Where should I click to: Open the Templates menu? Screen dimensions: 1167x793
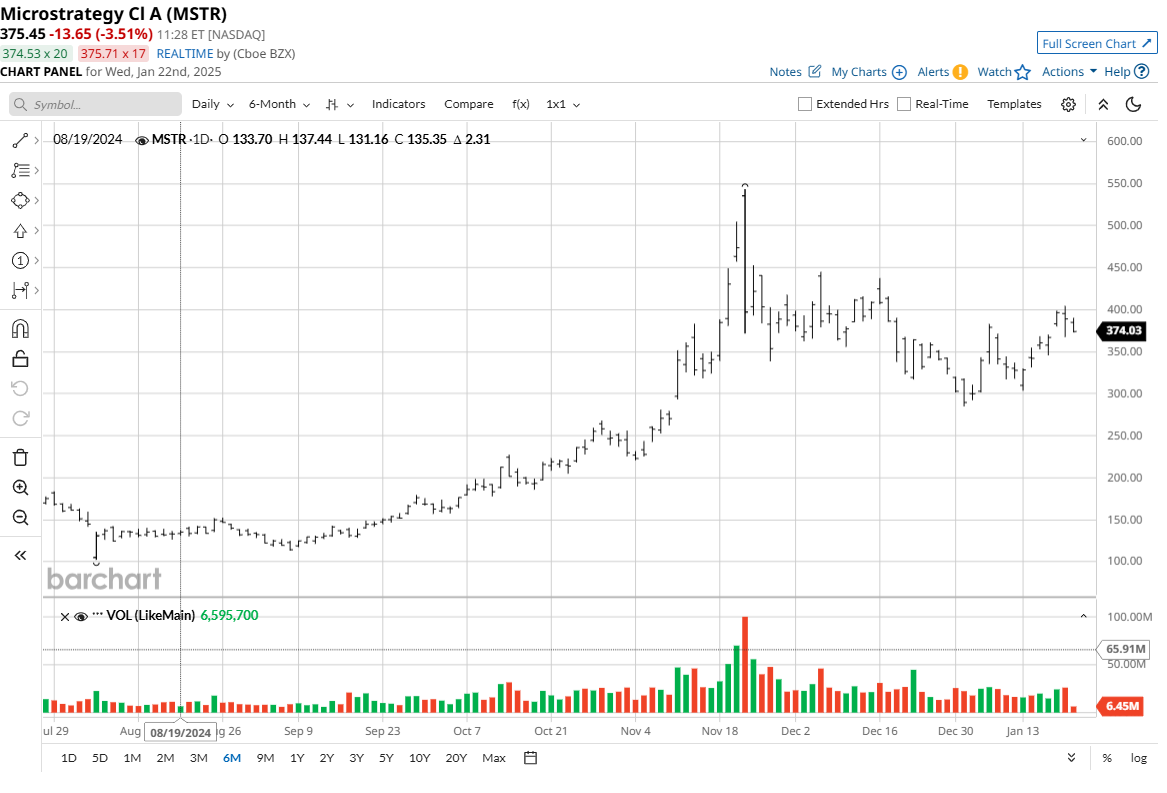tap(1014, 104)
